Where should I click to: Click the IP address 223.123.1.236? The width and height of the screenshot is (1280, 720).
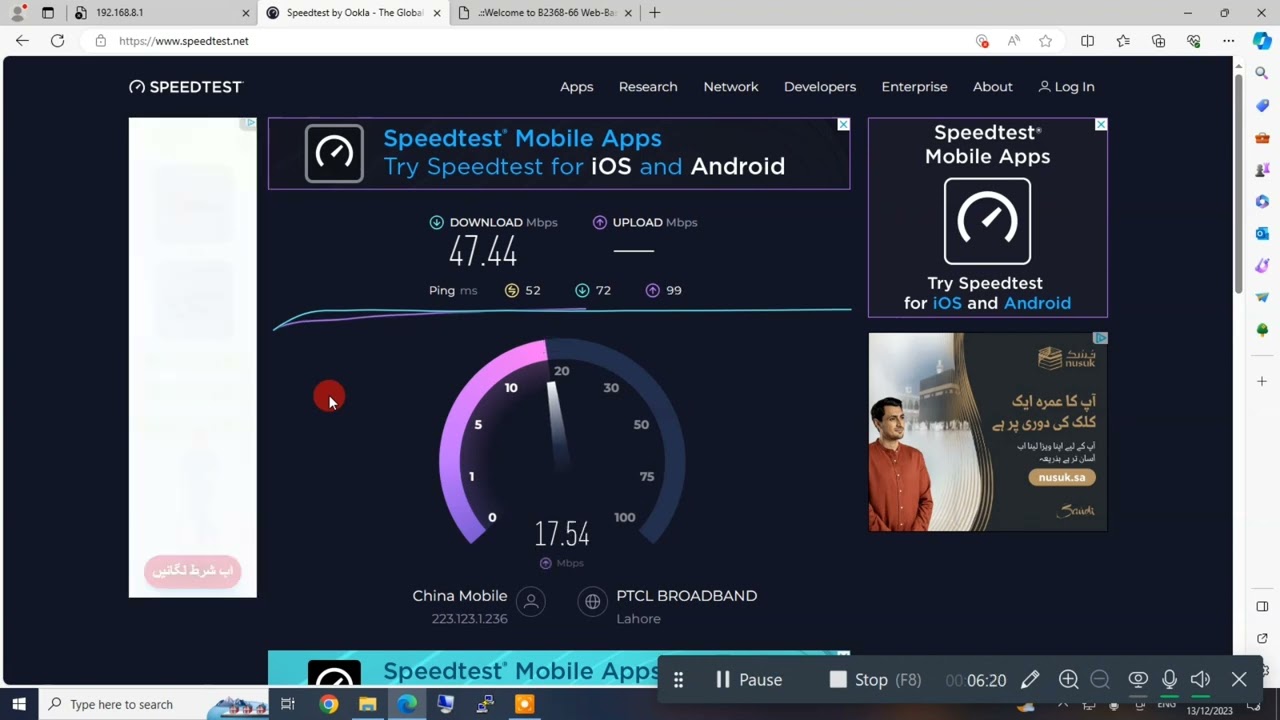[469, 619]
